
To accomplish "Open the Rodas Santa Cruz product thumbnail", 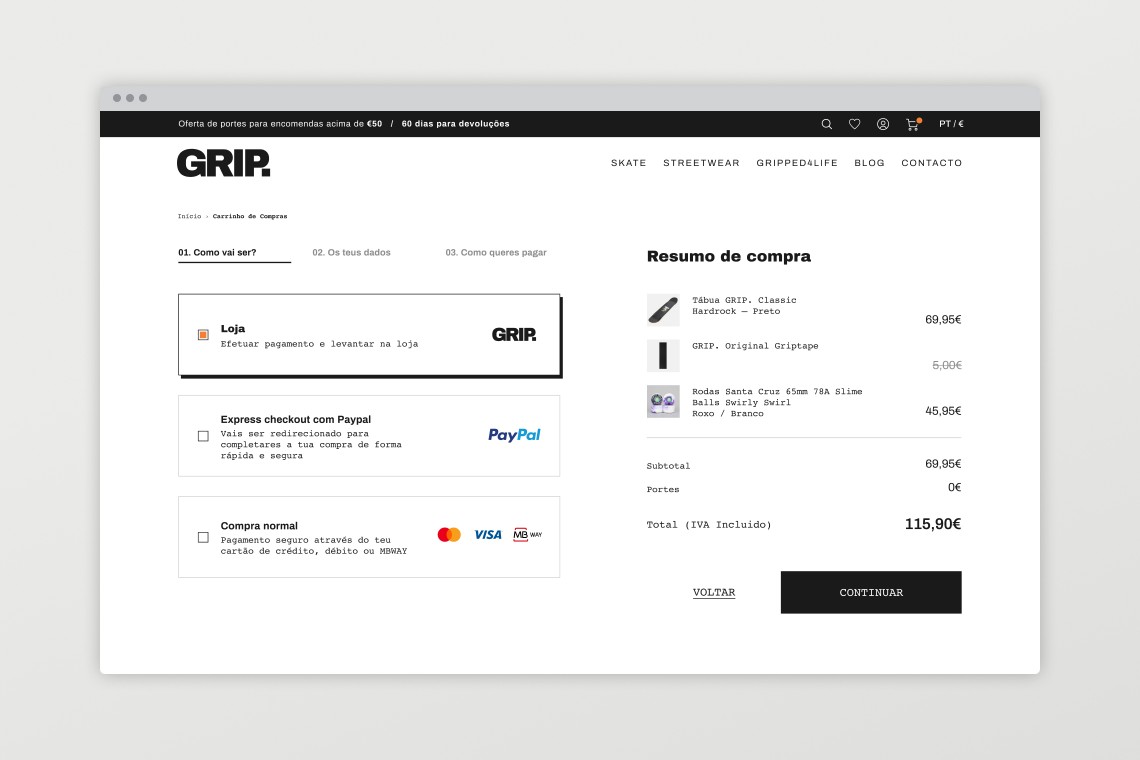I will tap(663, 401).
